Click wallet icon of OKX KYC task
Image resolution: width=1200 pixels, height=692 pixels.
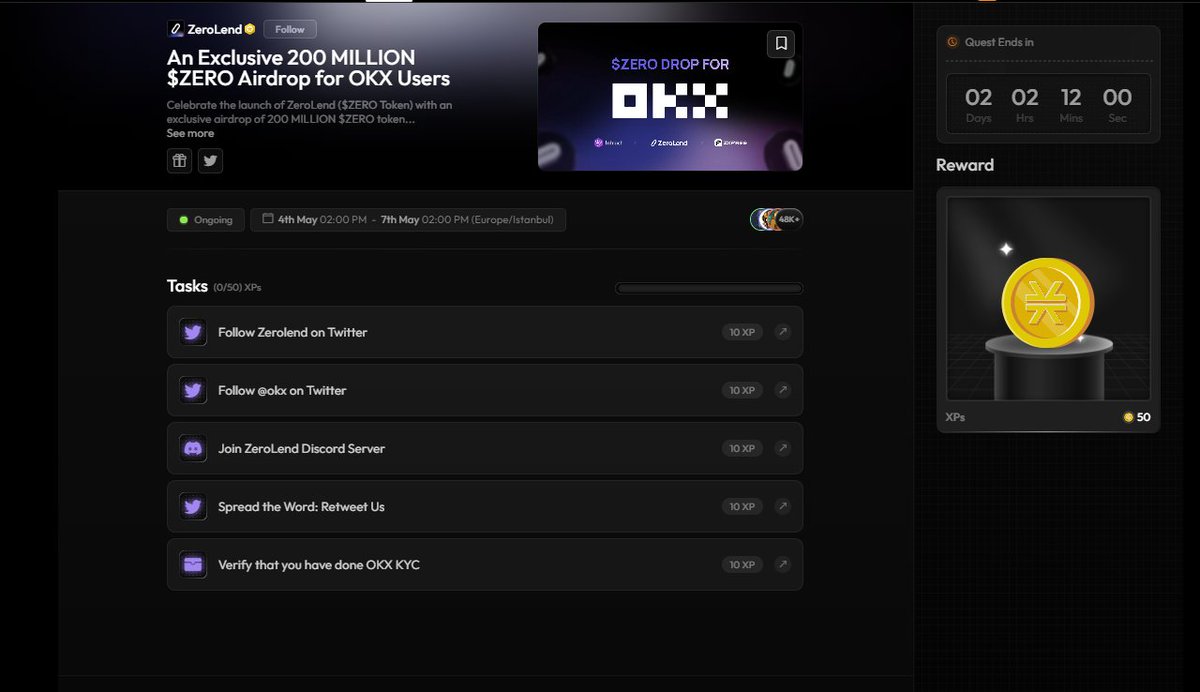tap(193, 564)
